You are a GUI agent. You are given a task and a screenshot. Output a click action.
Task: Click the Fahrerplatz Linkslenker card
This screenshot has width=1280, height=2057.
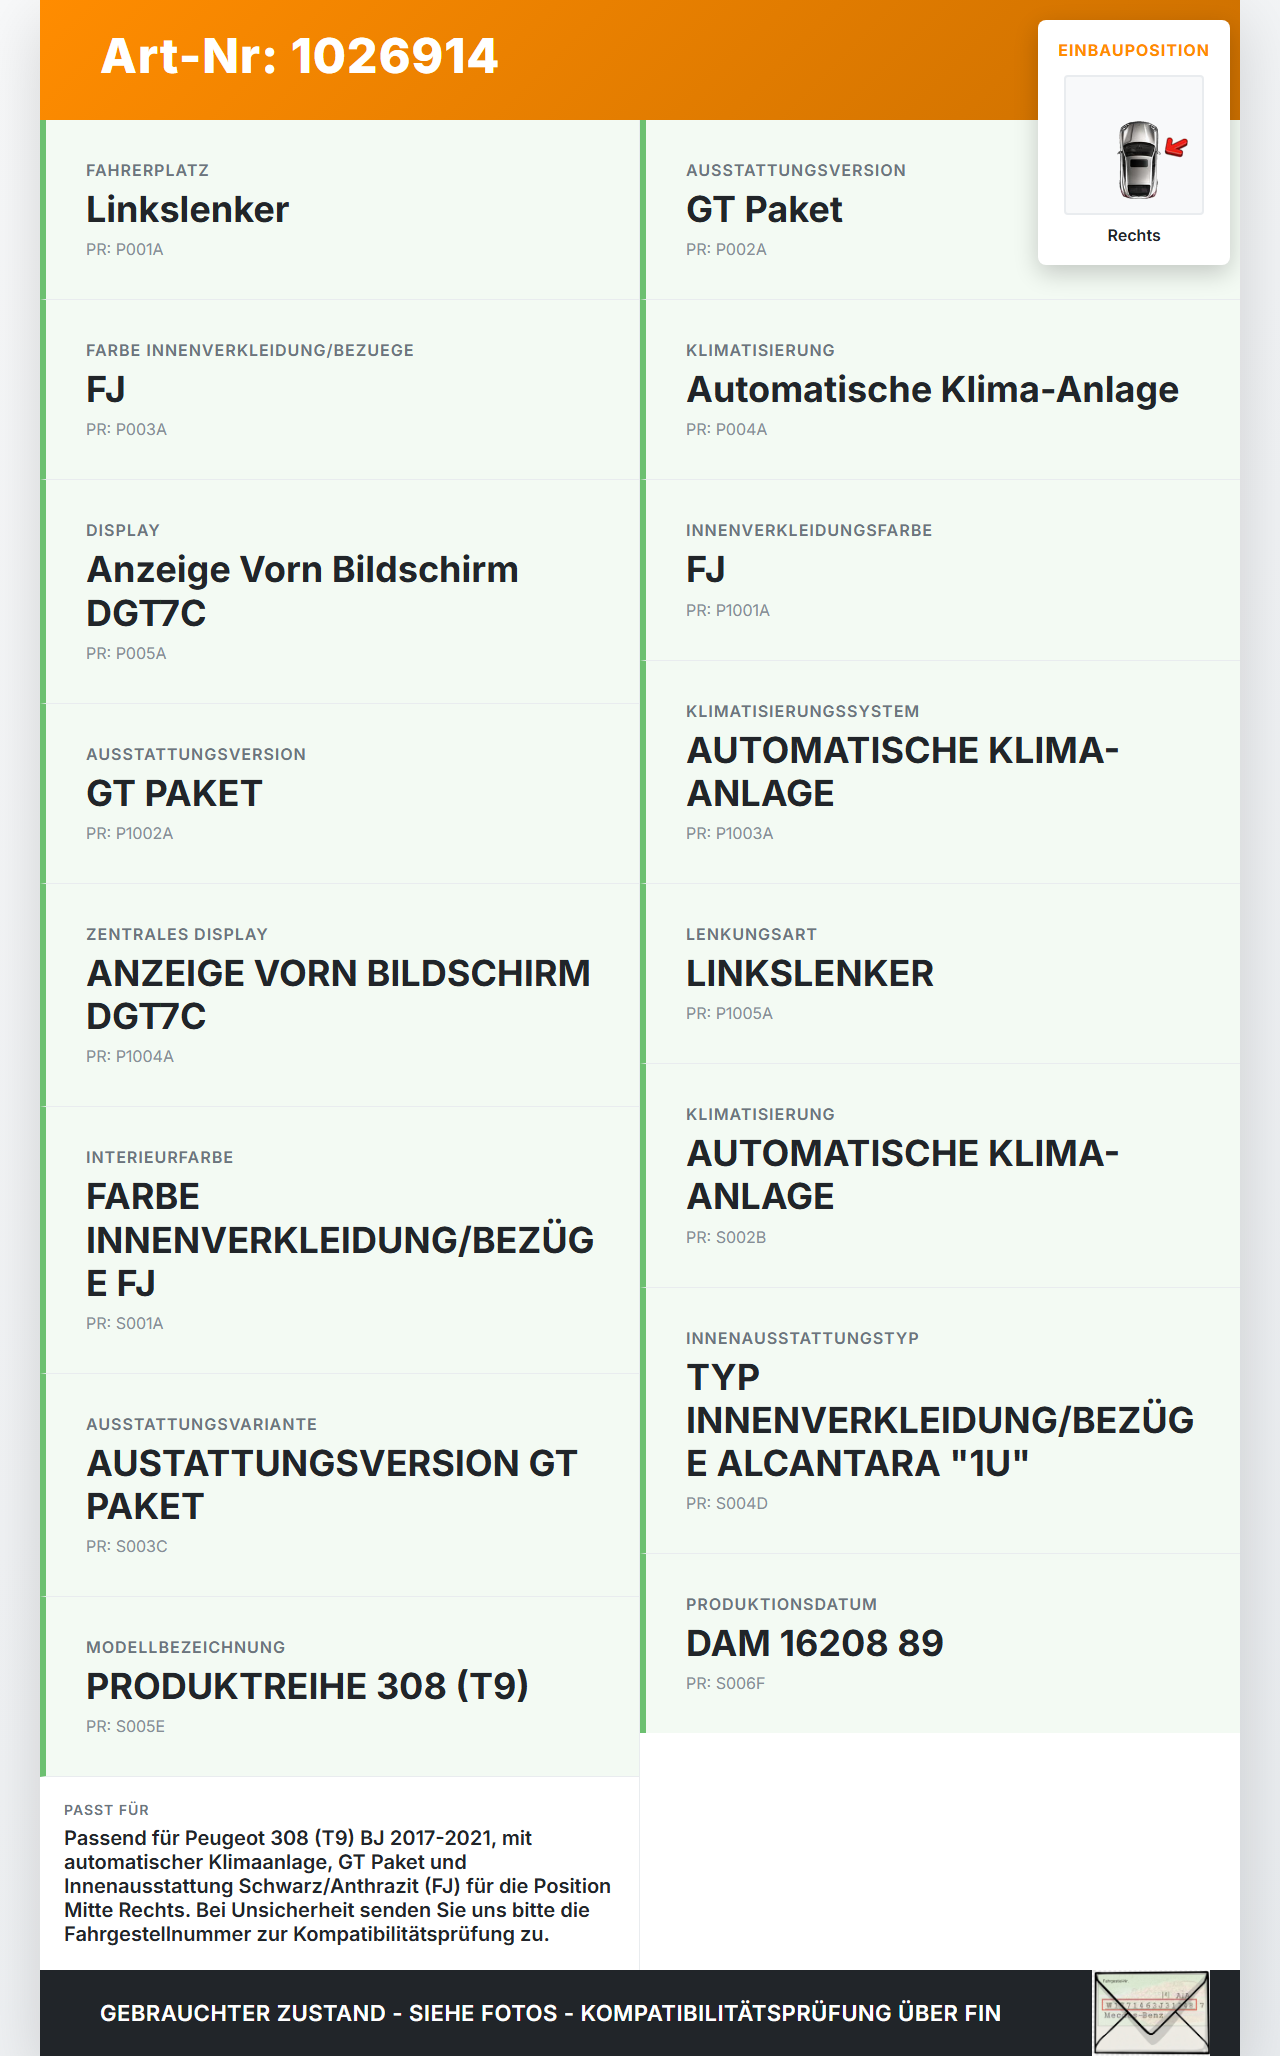coord(340,210)
